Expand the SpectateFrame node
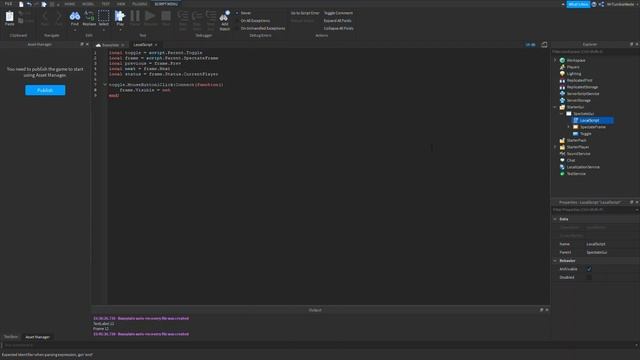Screen dimensions: 640x360 (569, 127)
